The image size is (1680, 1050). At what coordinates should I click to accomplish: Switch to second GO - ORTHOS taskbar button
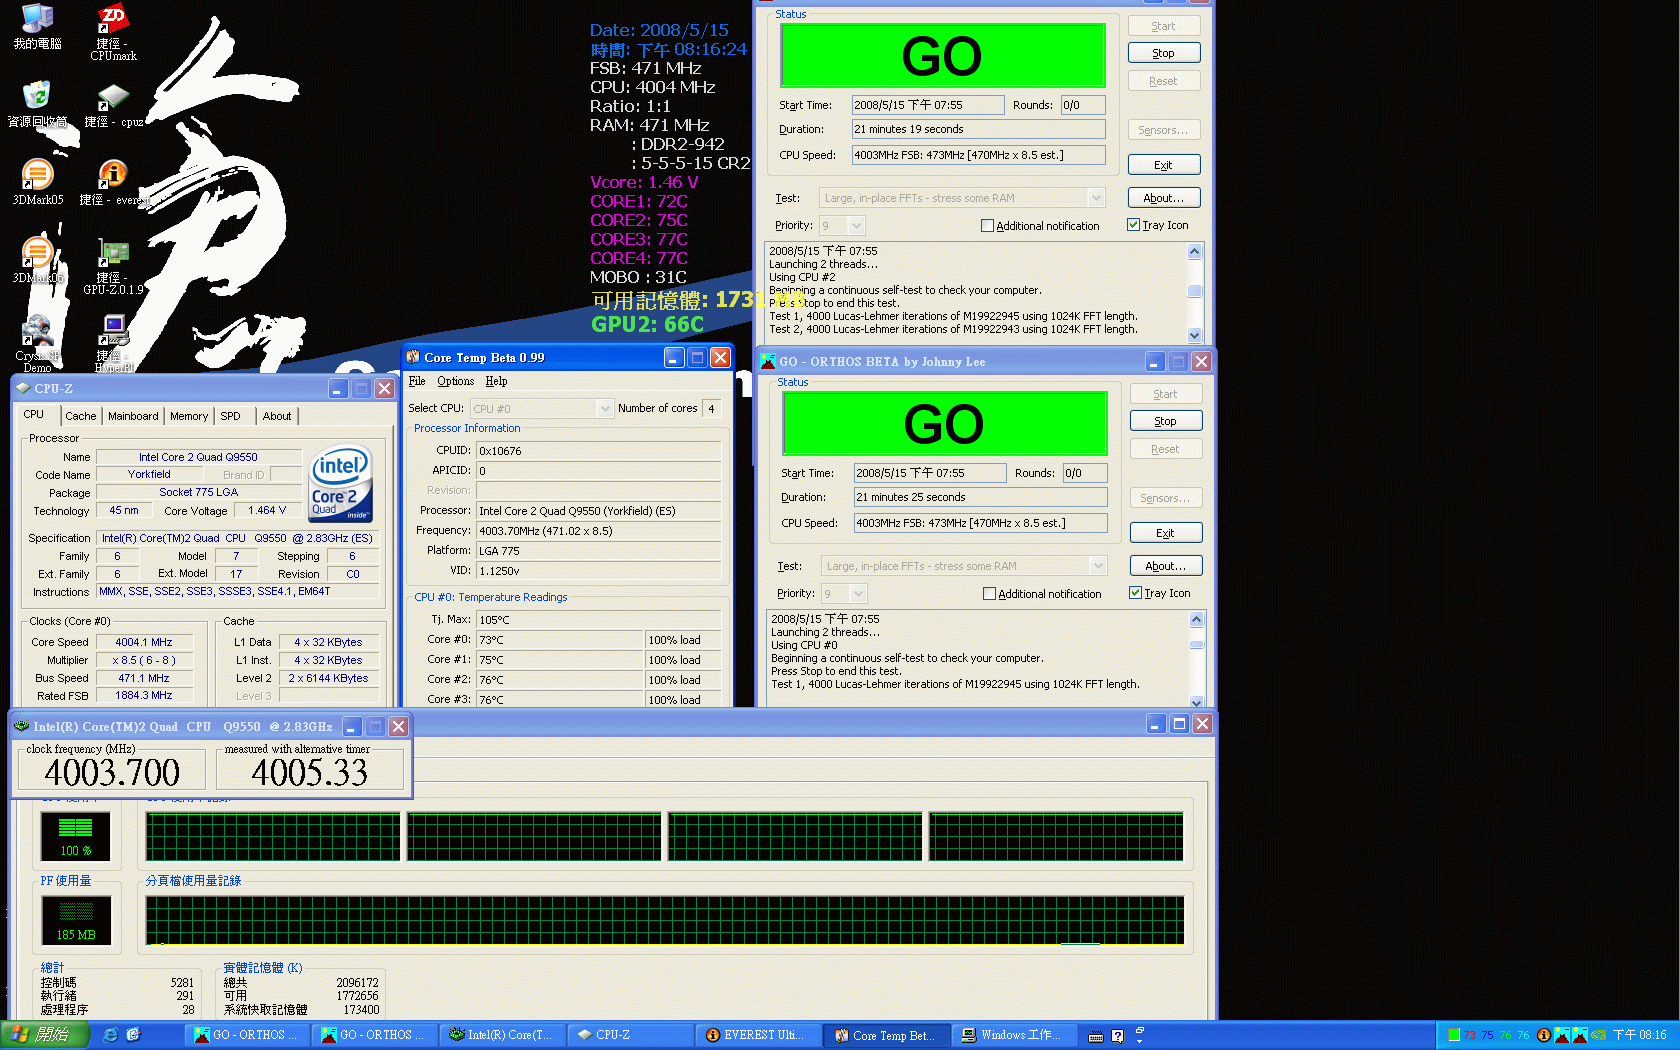point(375,1035)
